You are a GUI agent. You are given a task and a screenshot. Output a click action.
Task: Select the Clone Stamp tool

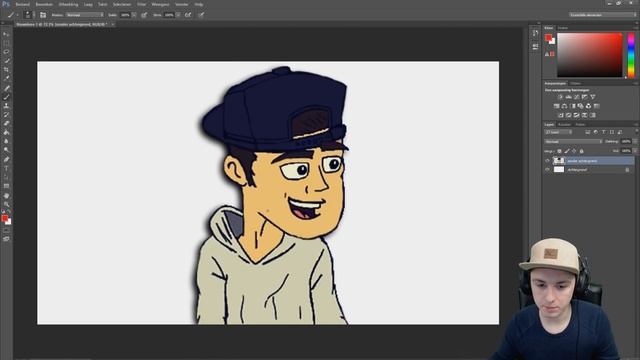pyautogui.click(x=6, y=106)
